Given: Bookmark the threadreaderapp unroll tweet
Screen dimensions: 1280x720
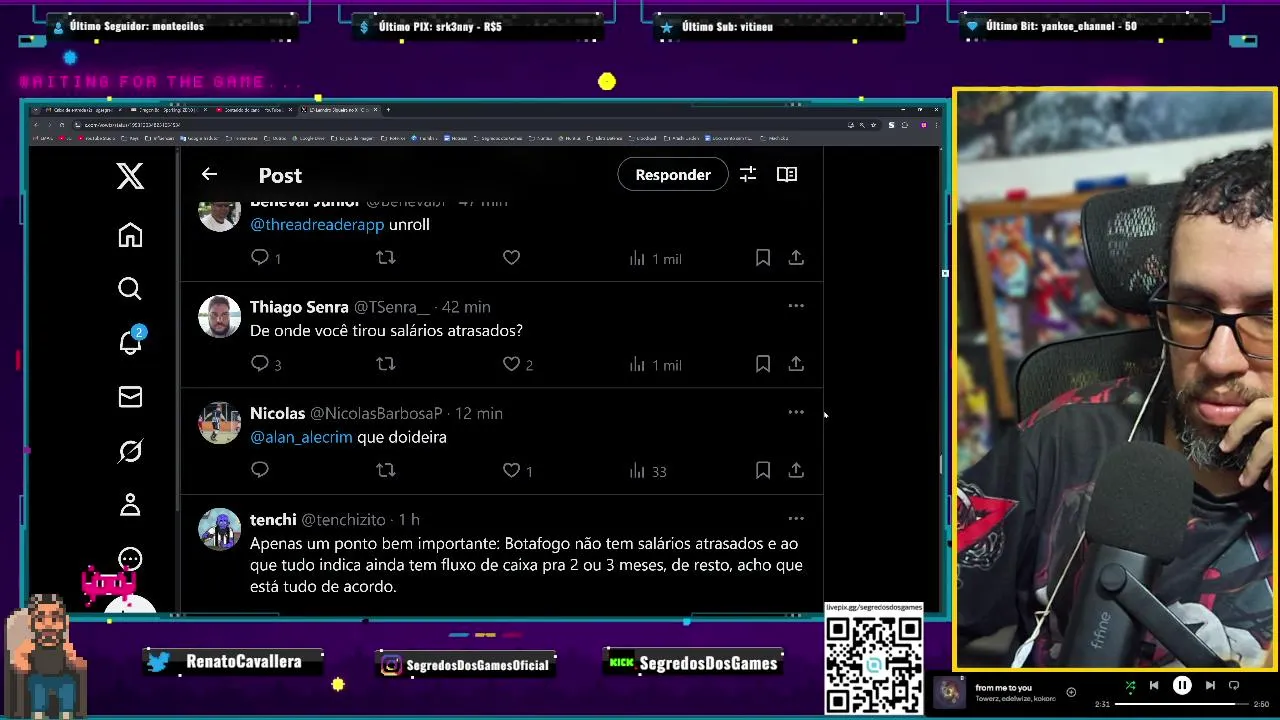Looking at the screenshot, I should point(763,258).
